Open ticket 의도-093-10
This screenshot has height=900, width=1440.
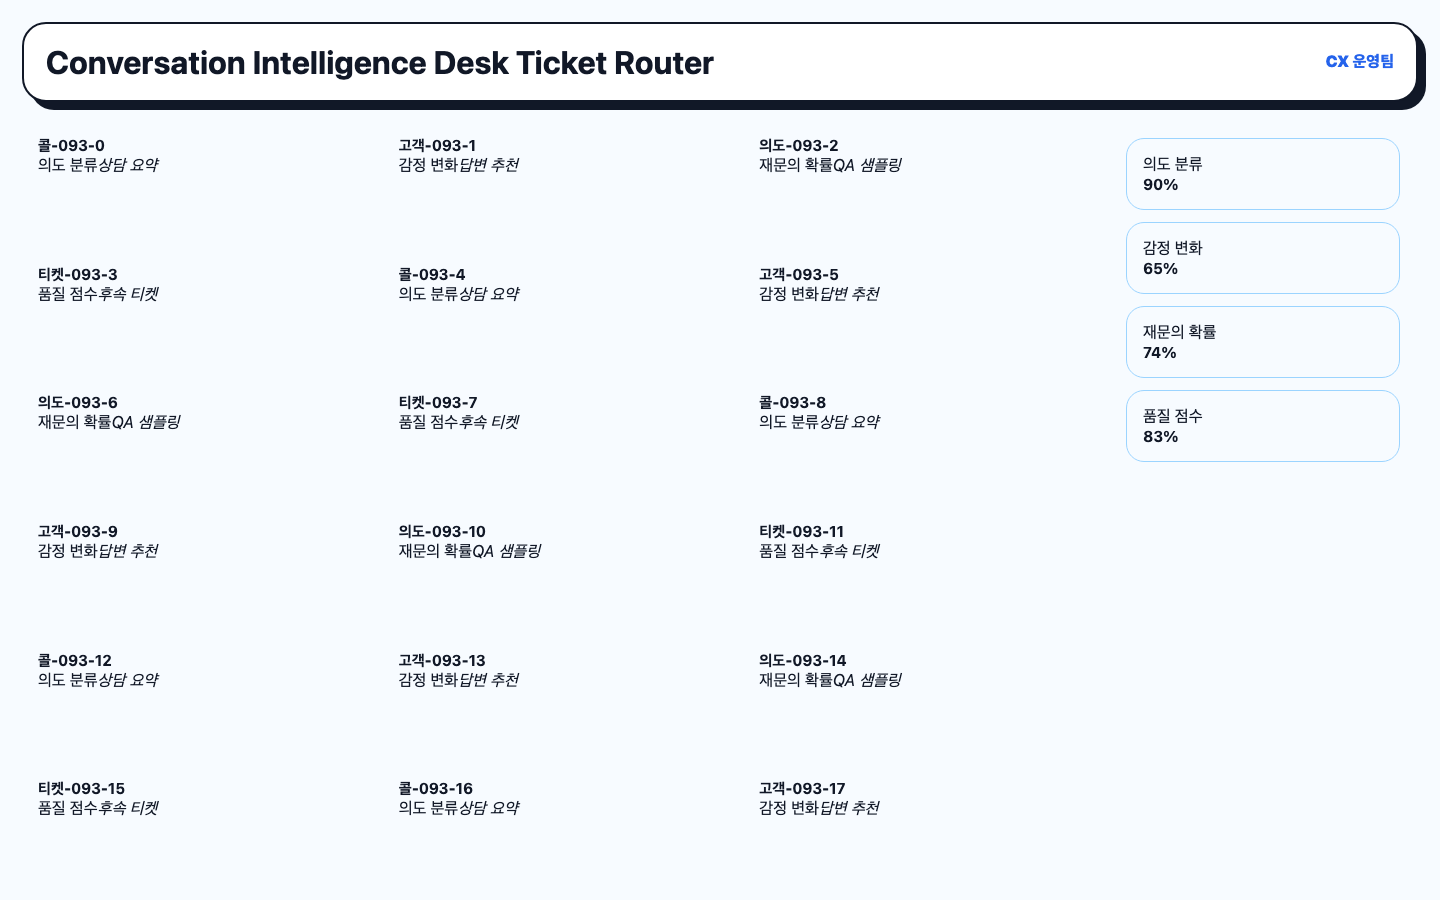[469, 541]
